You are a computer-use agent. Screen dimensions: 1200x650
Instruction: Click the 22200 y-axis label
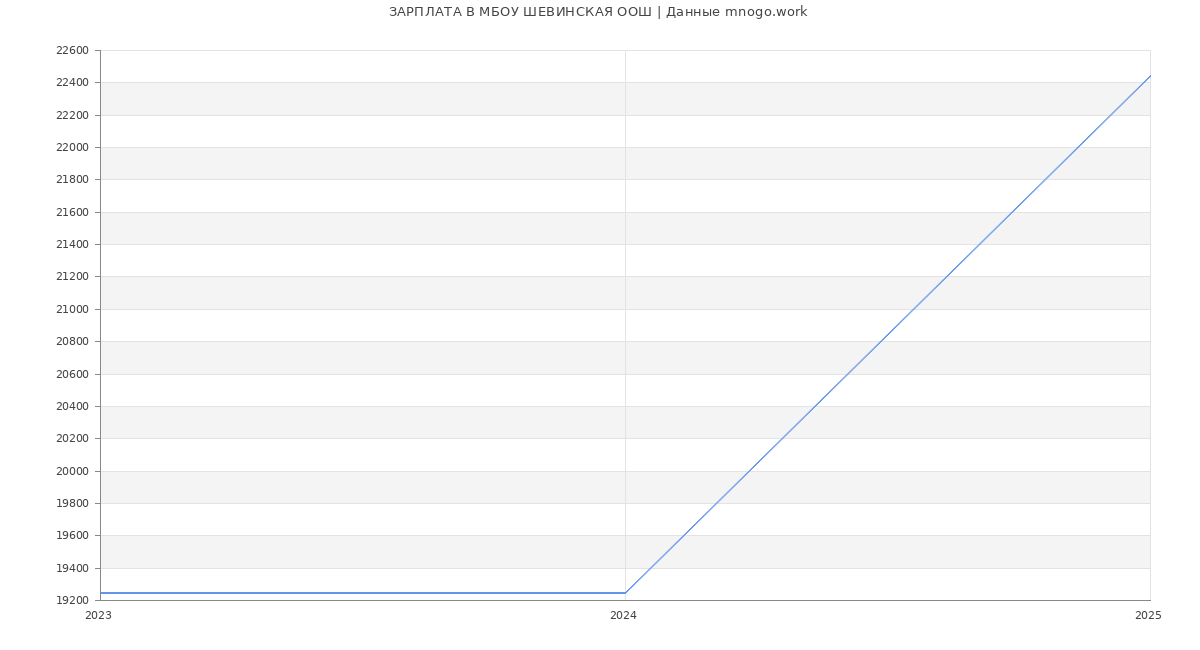tap(72, 115)
